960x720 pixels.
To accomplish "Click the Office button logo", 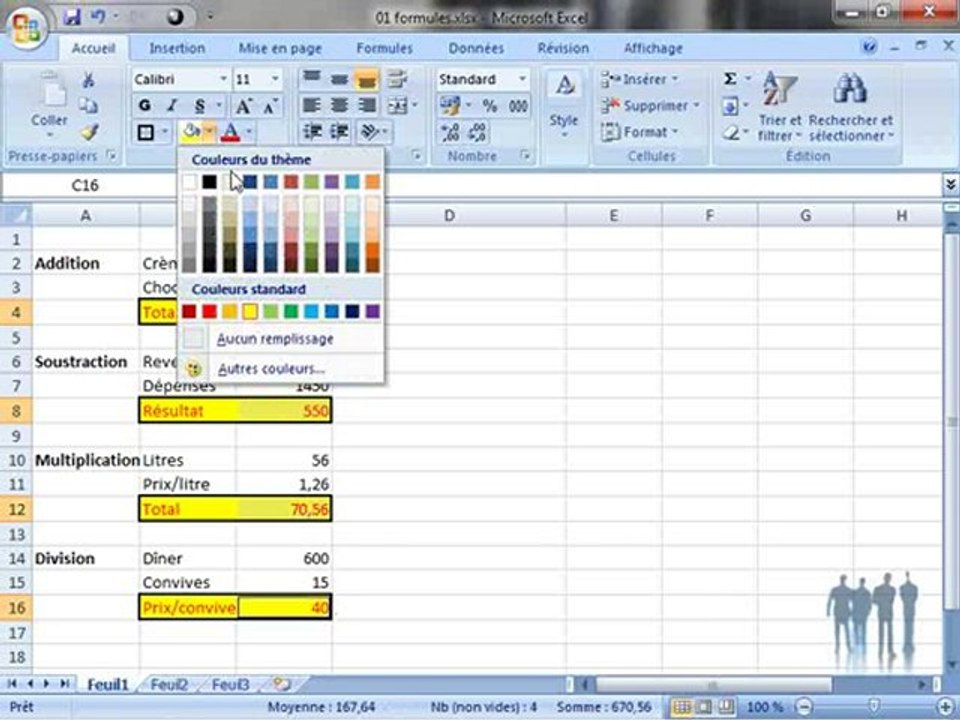I will pyautogui.click(x=26, y=29).
